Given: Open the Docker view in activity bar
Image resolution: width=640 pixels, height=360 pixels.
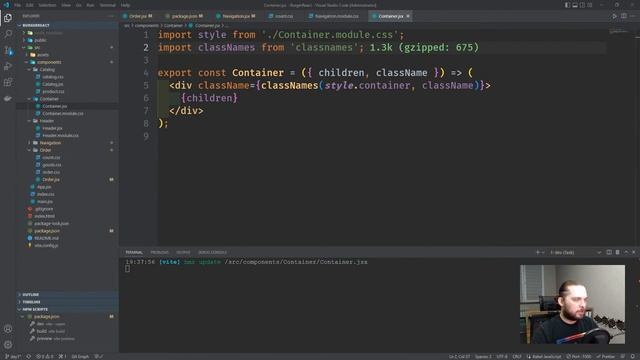Looking at the screenshot, I should point(8,98).
